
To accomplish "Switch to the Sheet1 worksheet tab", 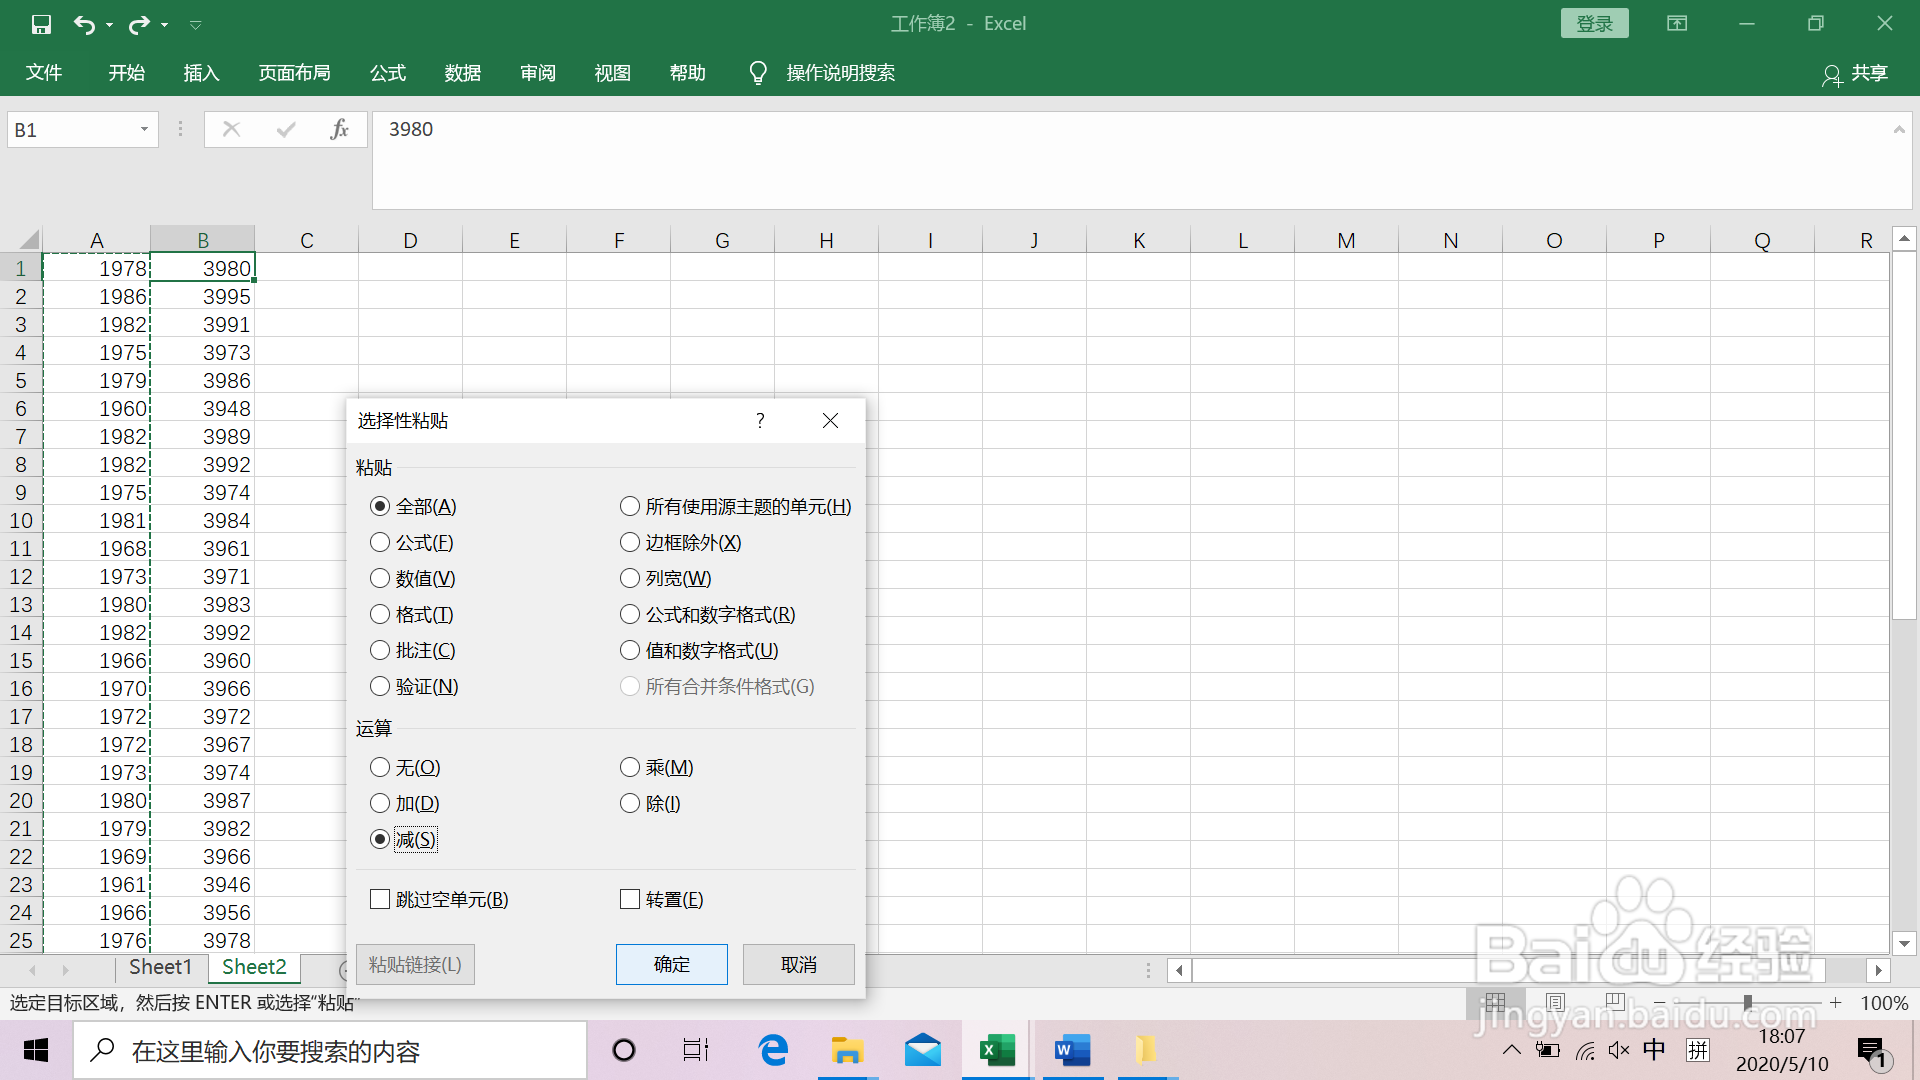I will coord(160,967).
